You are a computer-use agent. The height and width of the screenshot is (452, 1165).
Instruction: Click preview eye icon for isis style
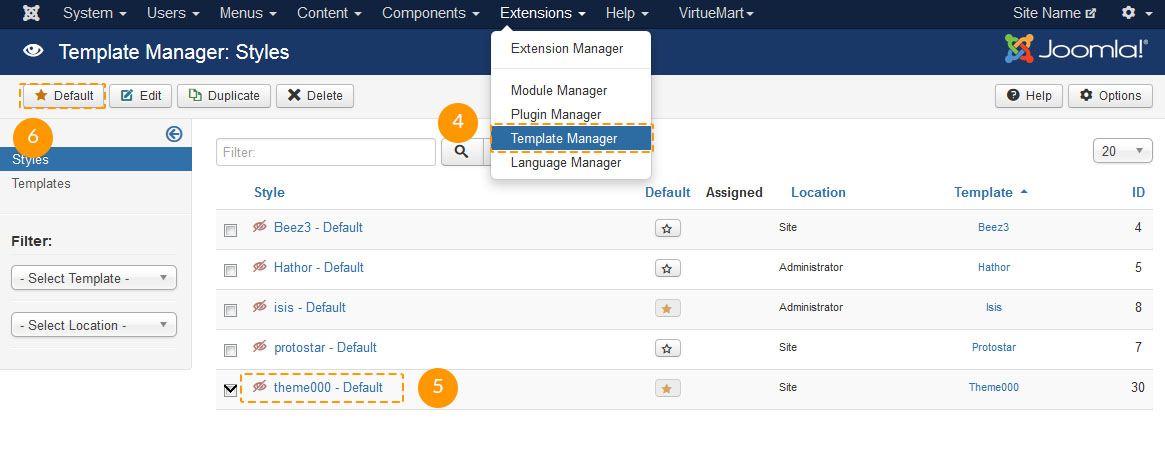(259, 306)
